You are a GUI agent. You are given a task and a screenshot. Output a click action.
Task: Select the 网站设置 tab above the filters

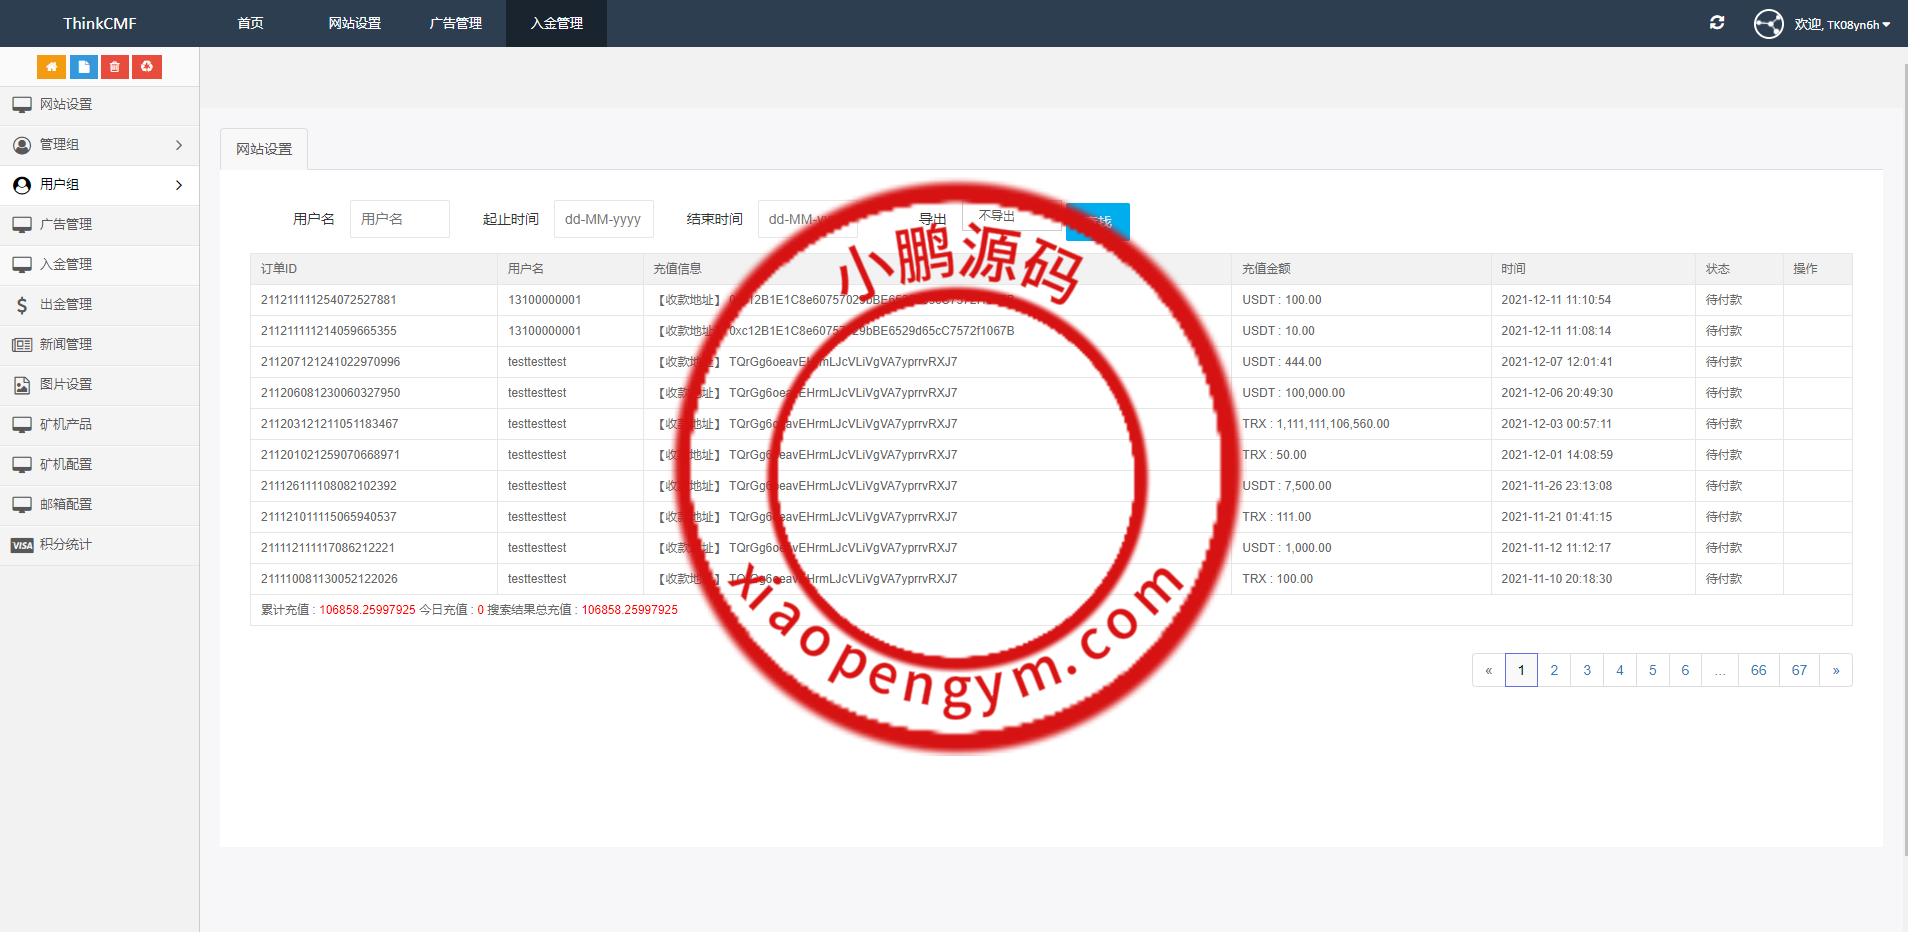pos(263,148)
